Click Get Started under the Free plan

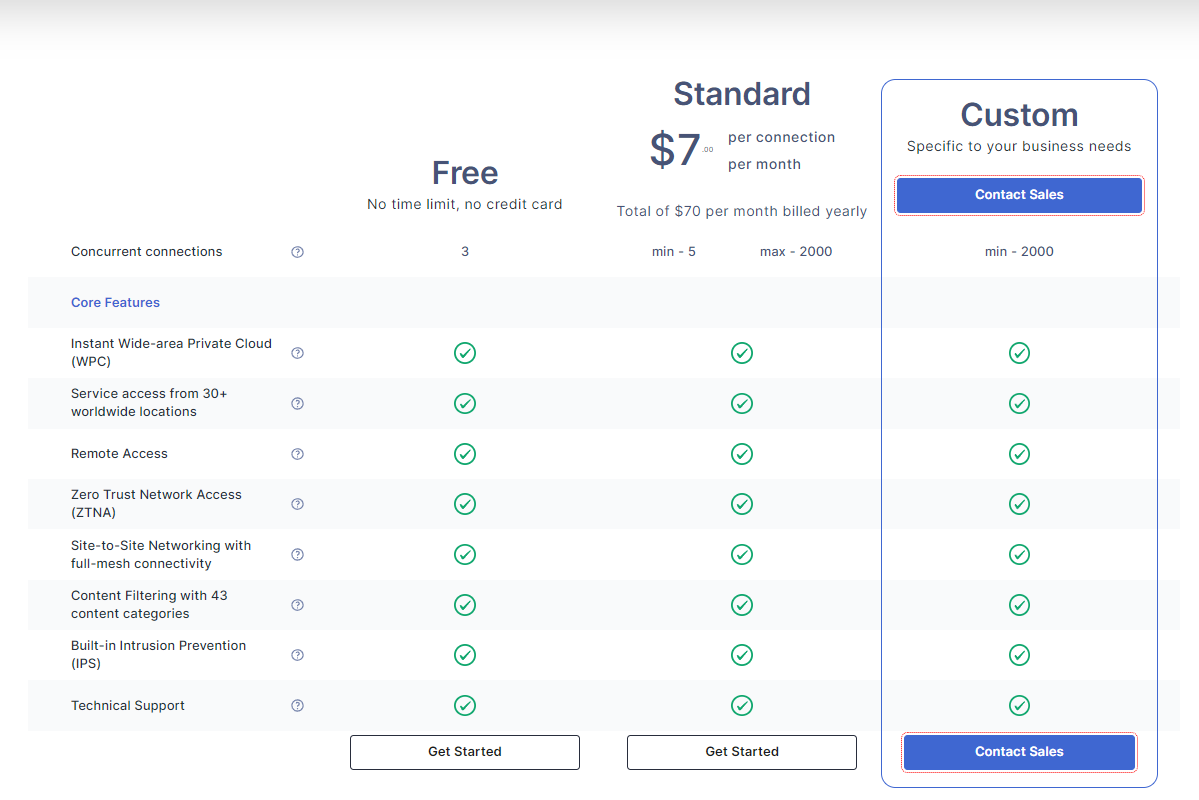(x=465, y=752)
